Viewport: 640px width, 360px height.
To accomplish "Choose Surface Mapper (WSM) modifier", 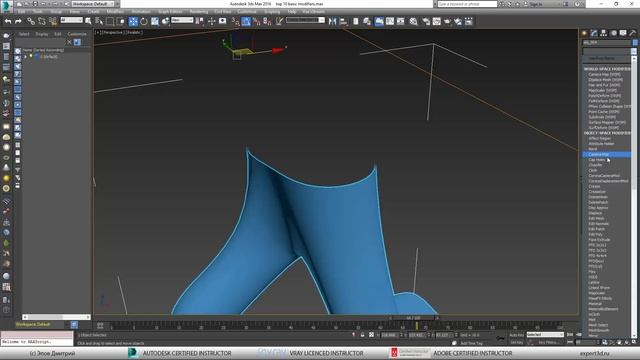I will pyautogui.click(x=607, y=122).
